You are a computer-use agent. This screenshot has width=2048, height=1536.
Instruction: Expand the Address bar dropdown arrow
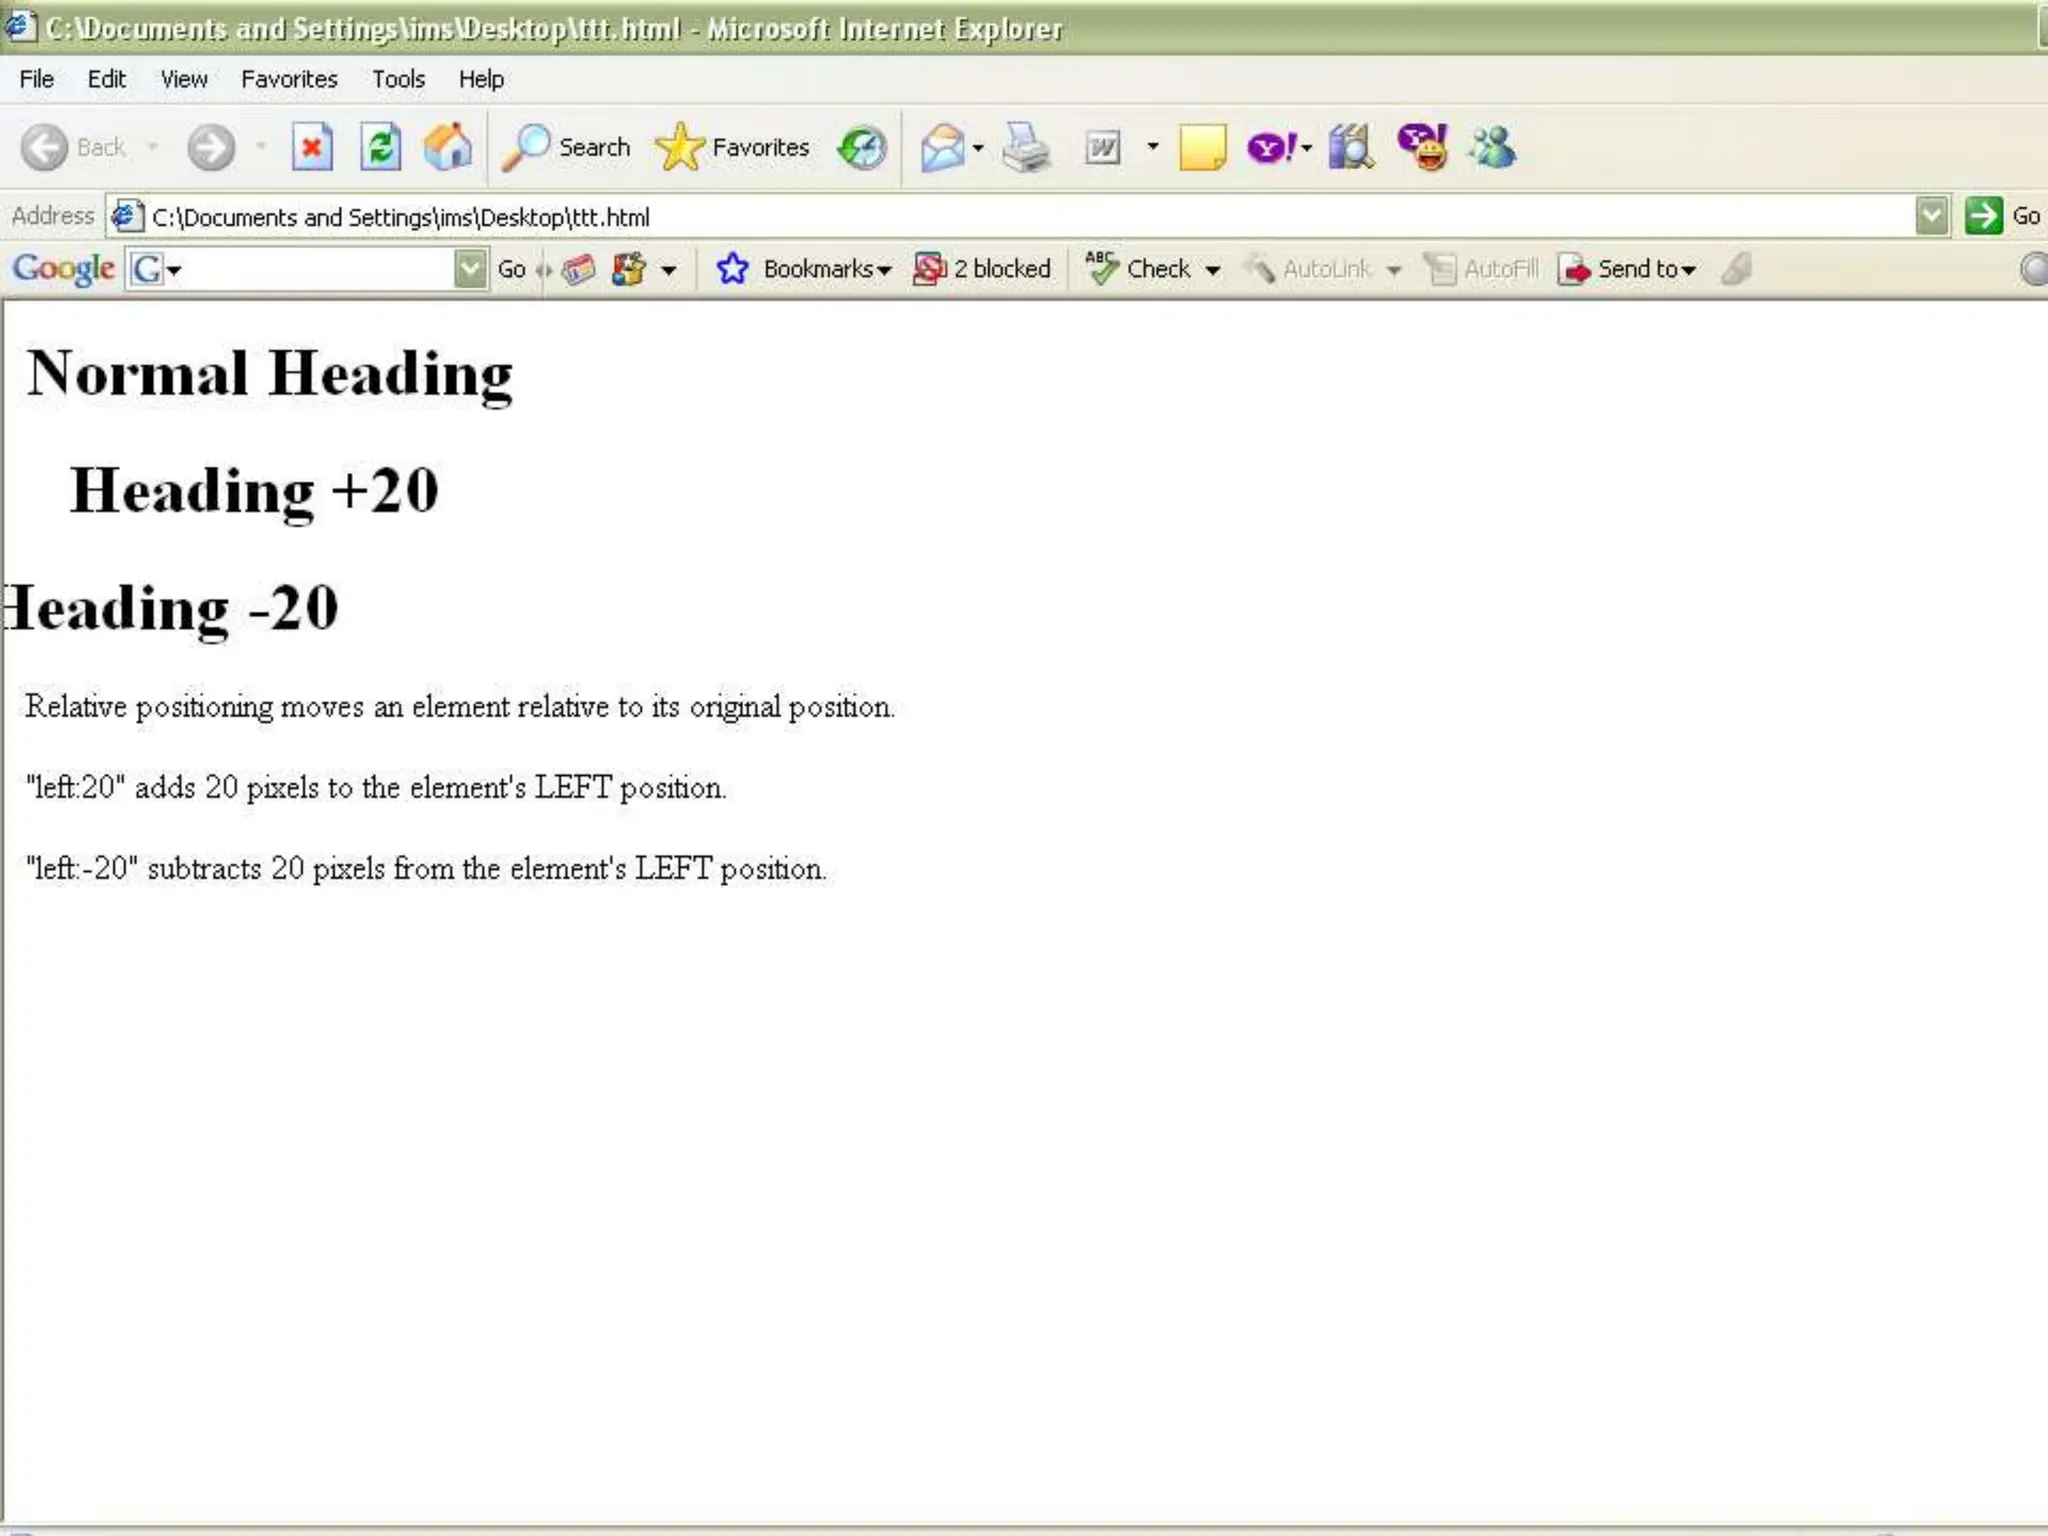[1931, 216]
